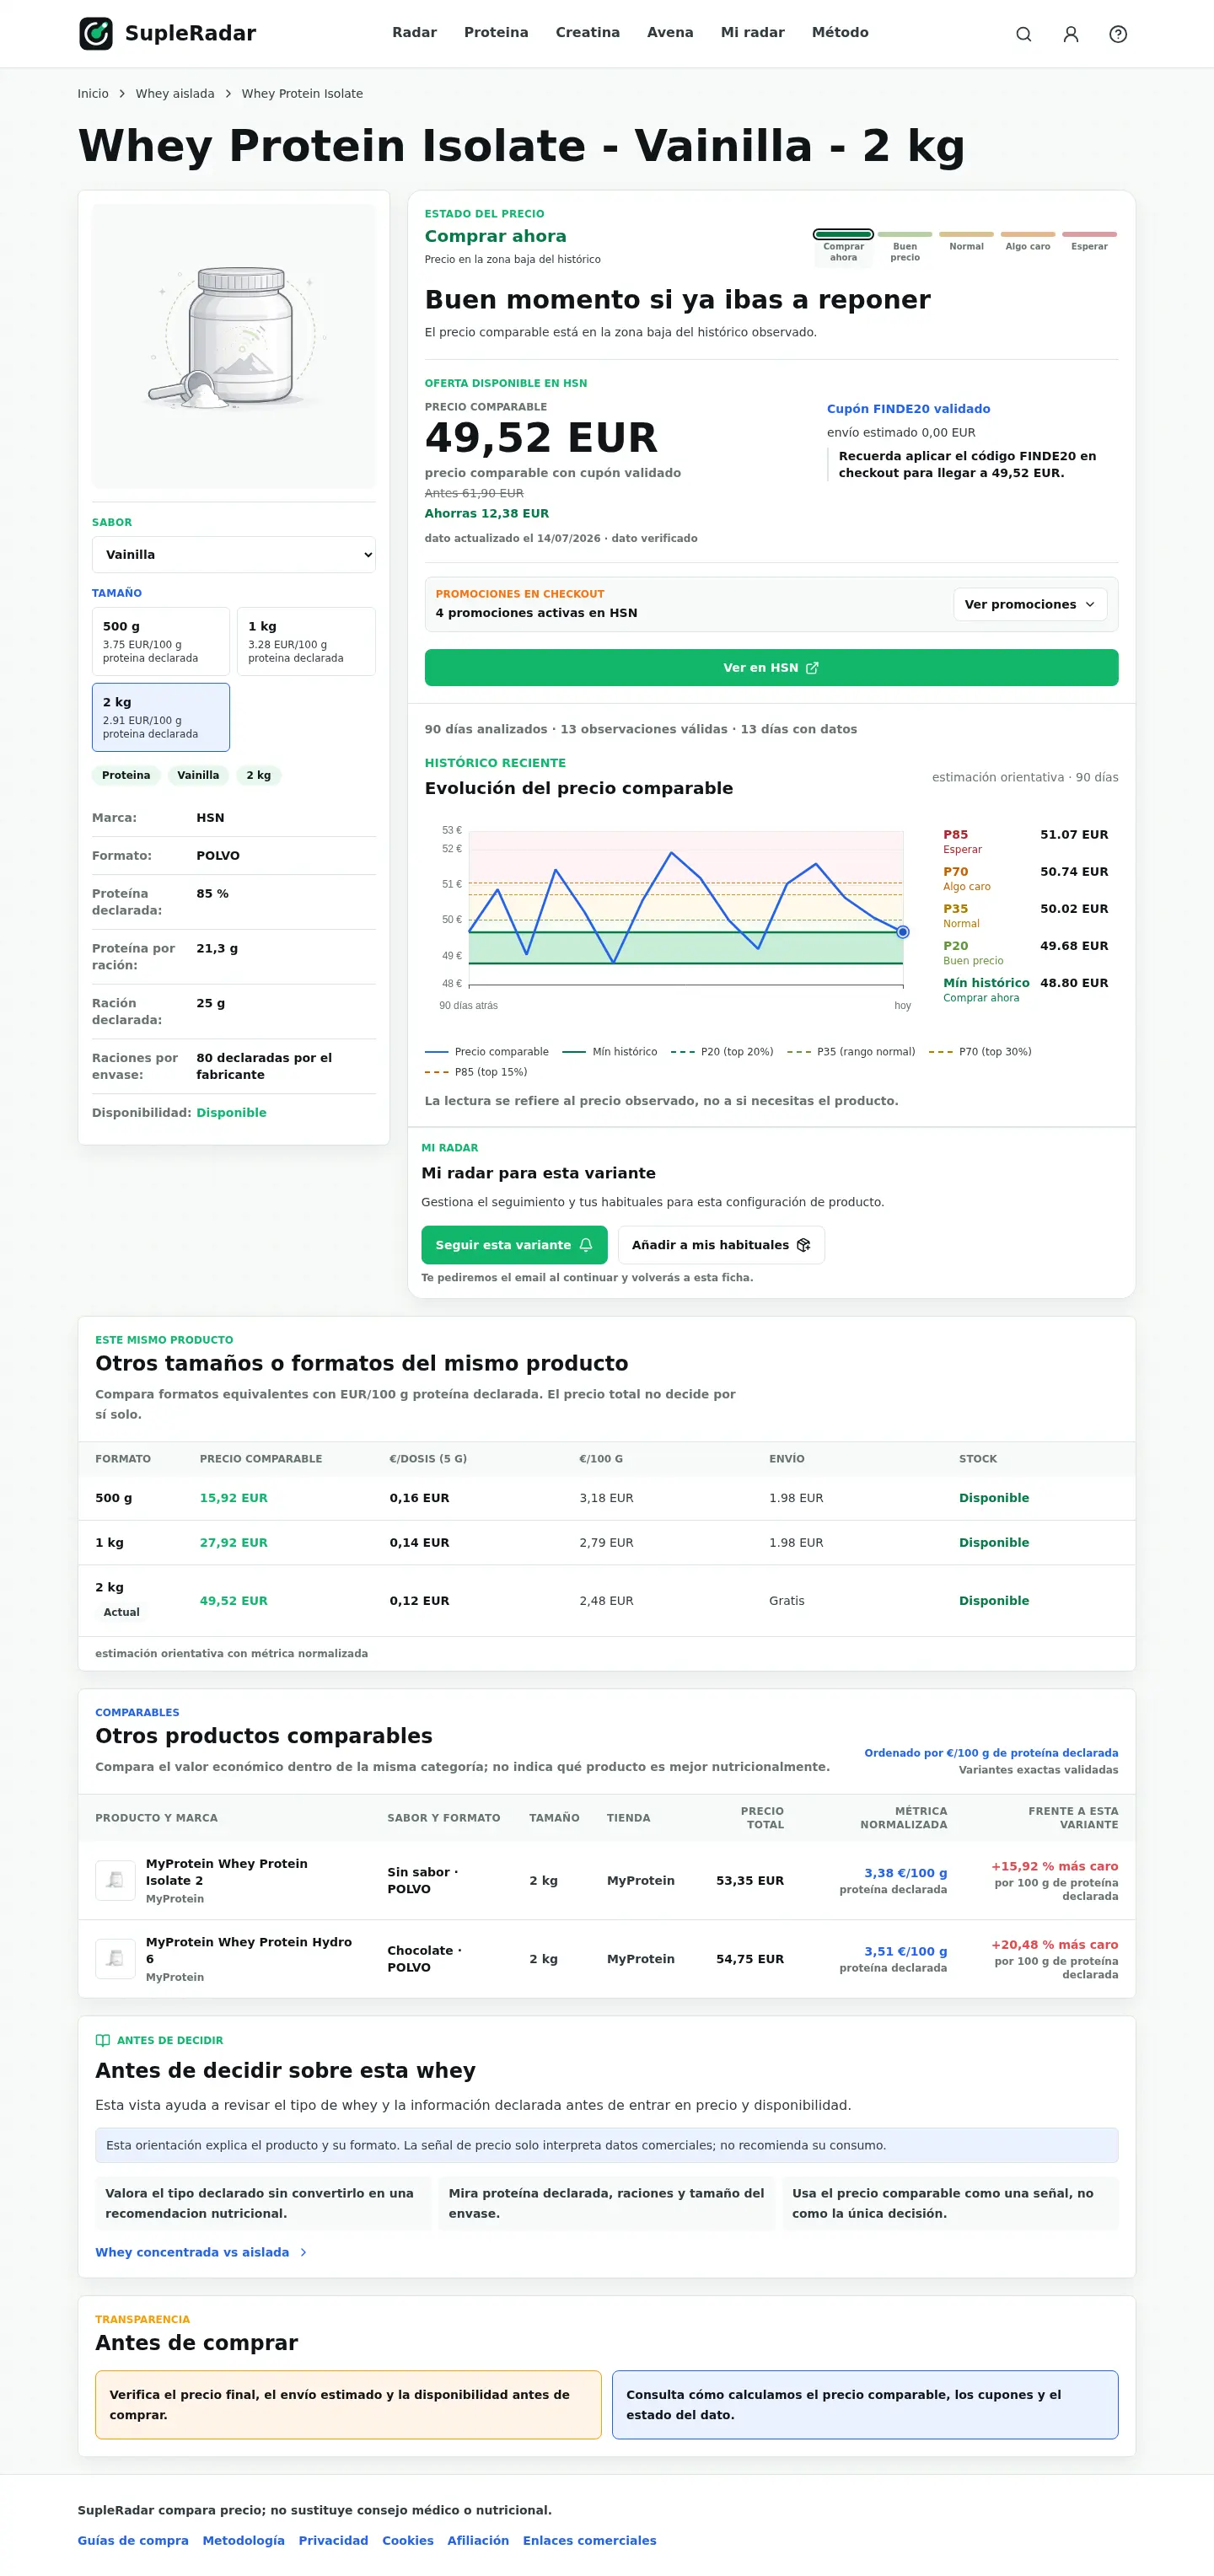Open the Avena nav item
The width and height of the screenshot is (1214, 2576).
pos(670,32)
